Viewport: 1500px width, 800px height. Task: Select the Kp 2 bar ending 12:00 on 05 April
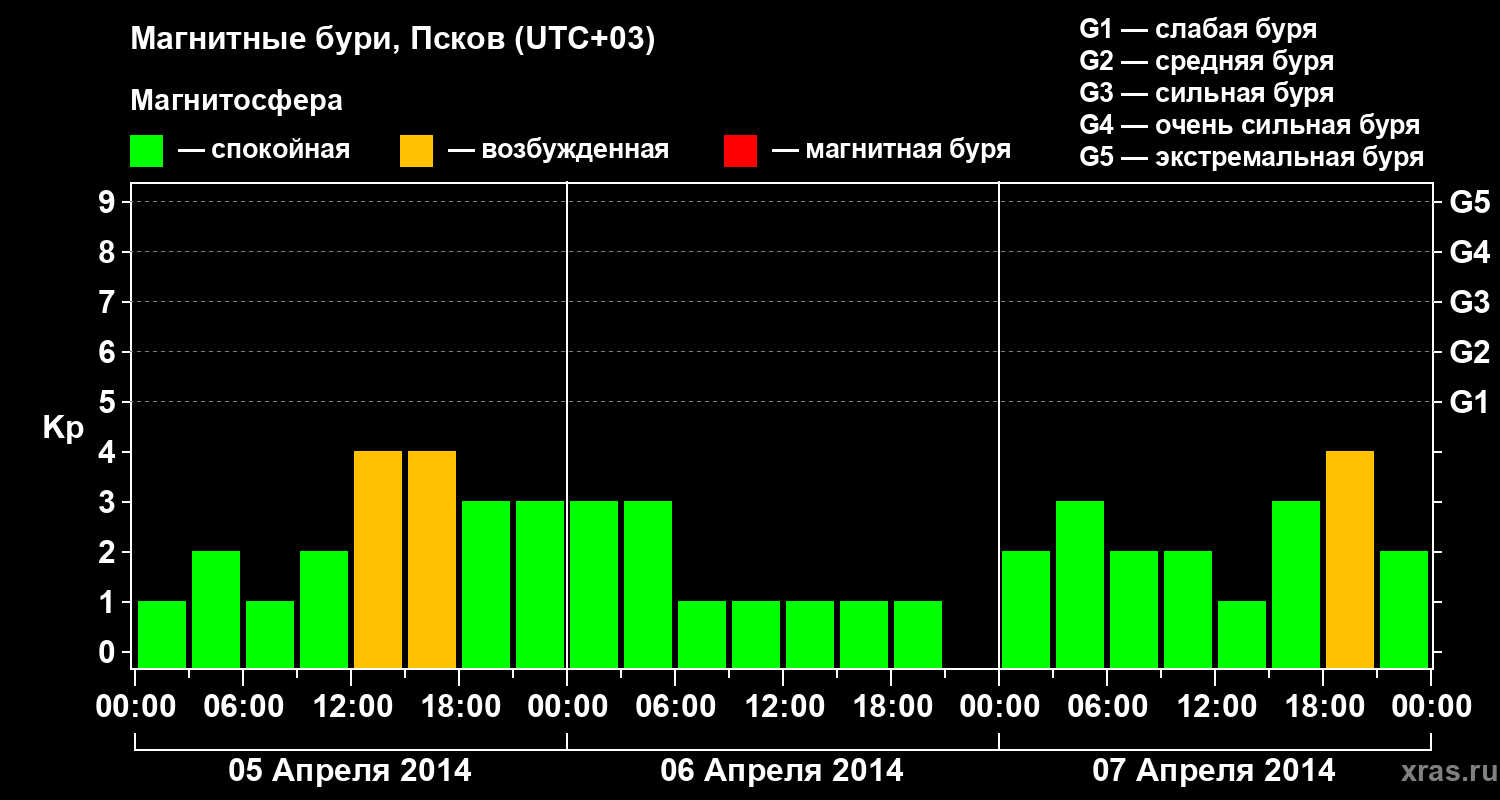(324, 609)
